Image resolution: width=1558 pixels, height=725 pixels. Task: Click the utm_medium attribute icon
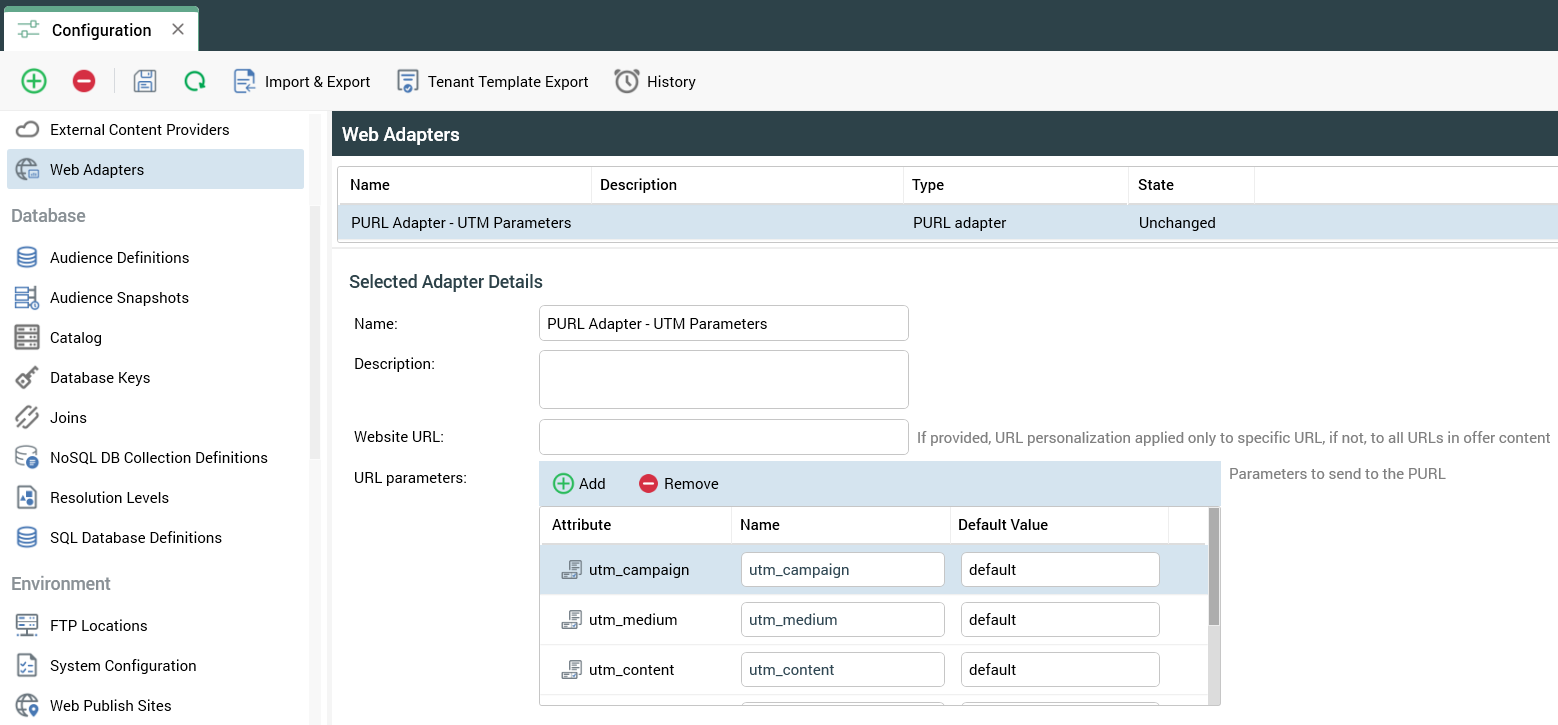click(571, 620)
